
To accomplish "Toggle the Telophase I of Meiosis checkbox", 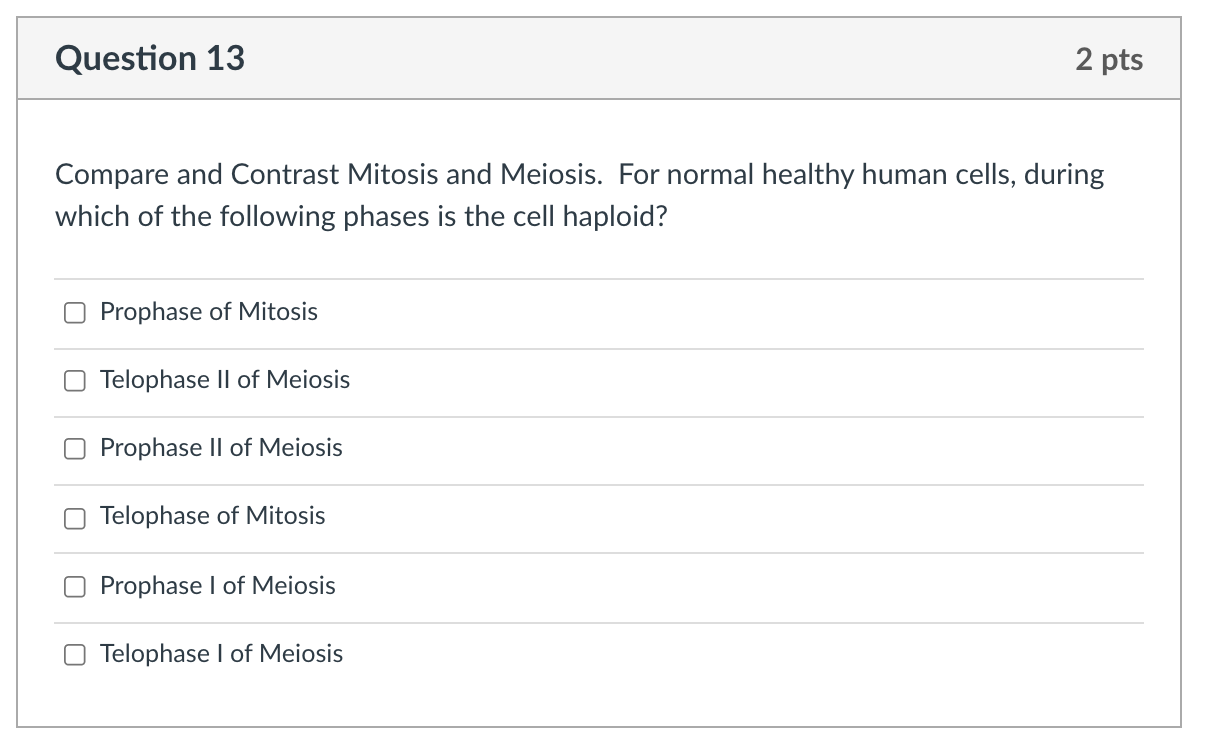I will tap(75, 655).
